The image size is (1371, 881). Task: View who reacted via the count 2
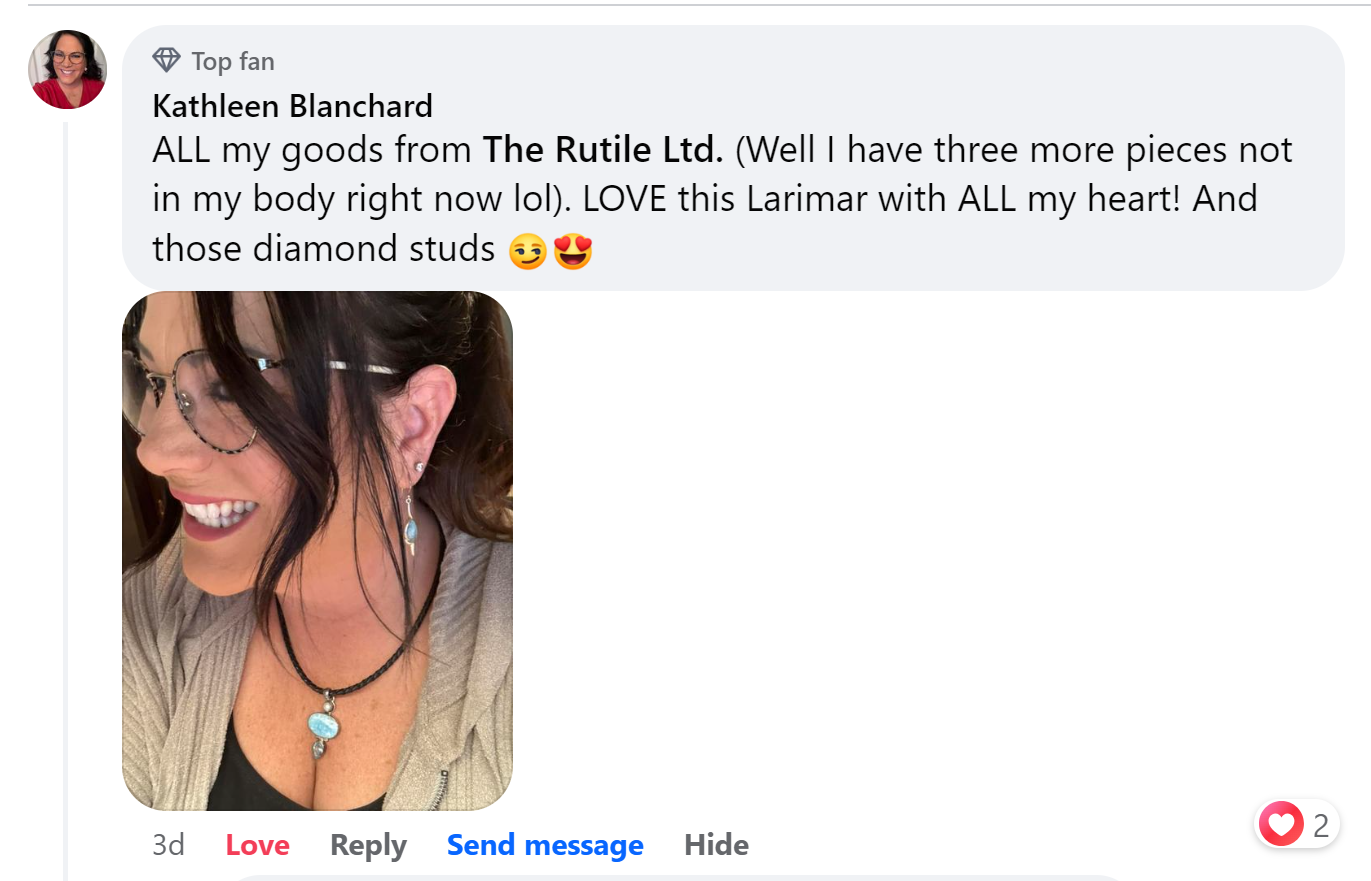coord(1321,826)
